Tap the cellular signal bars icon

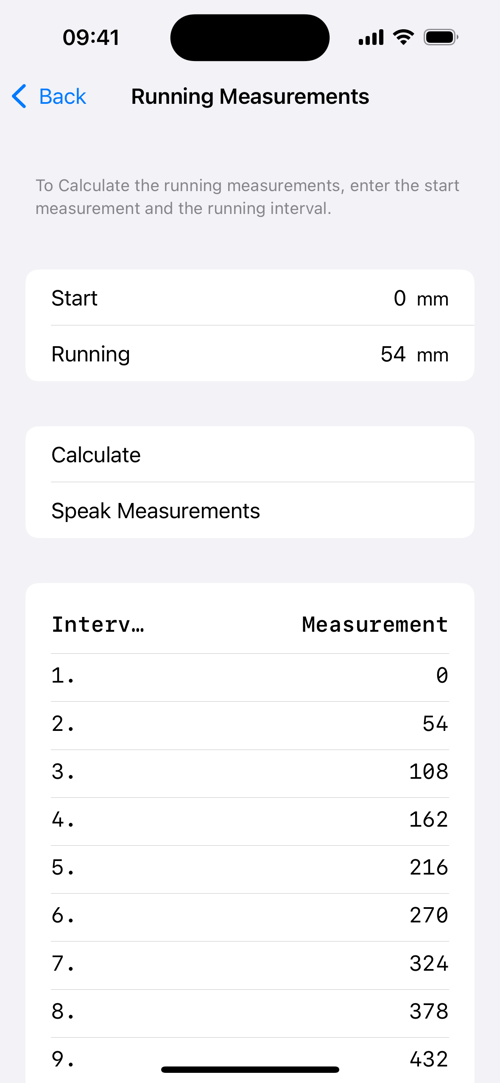(371, 38)
